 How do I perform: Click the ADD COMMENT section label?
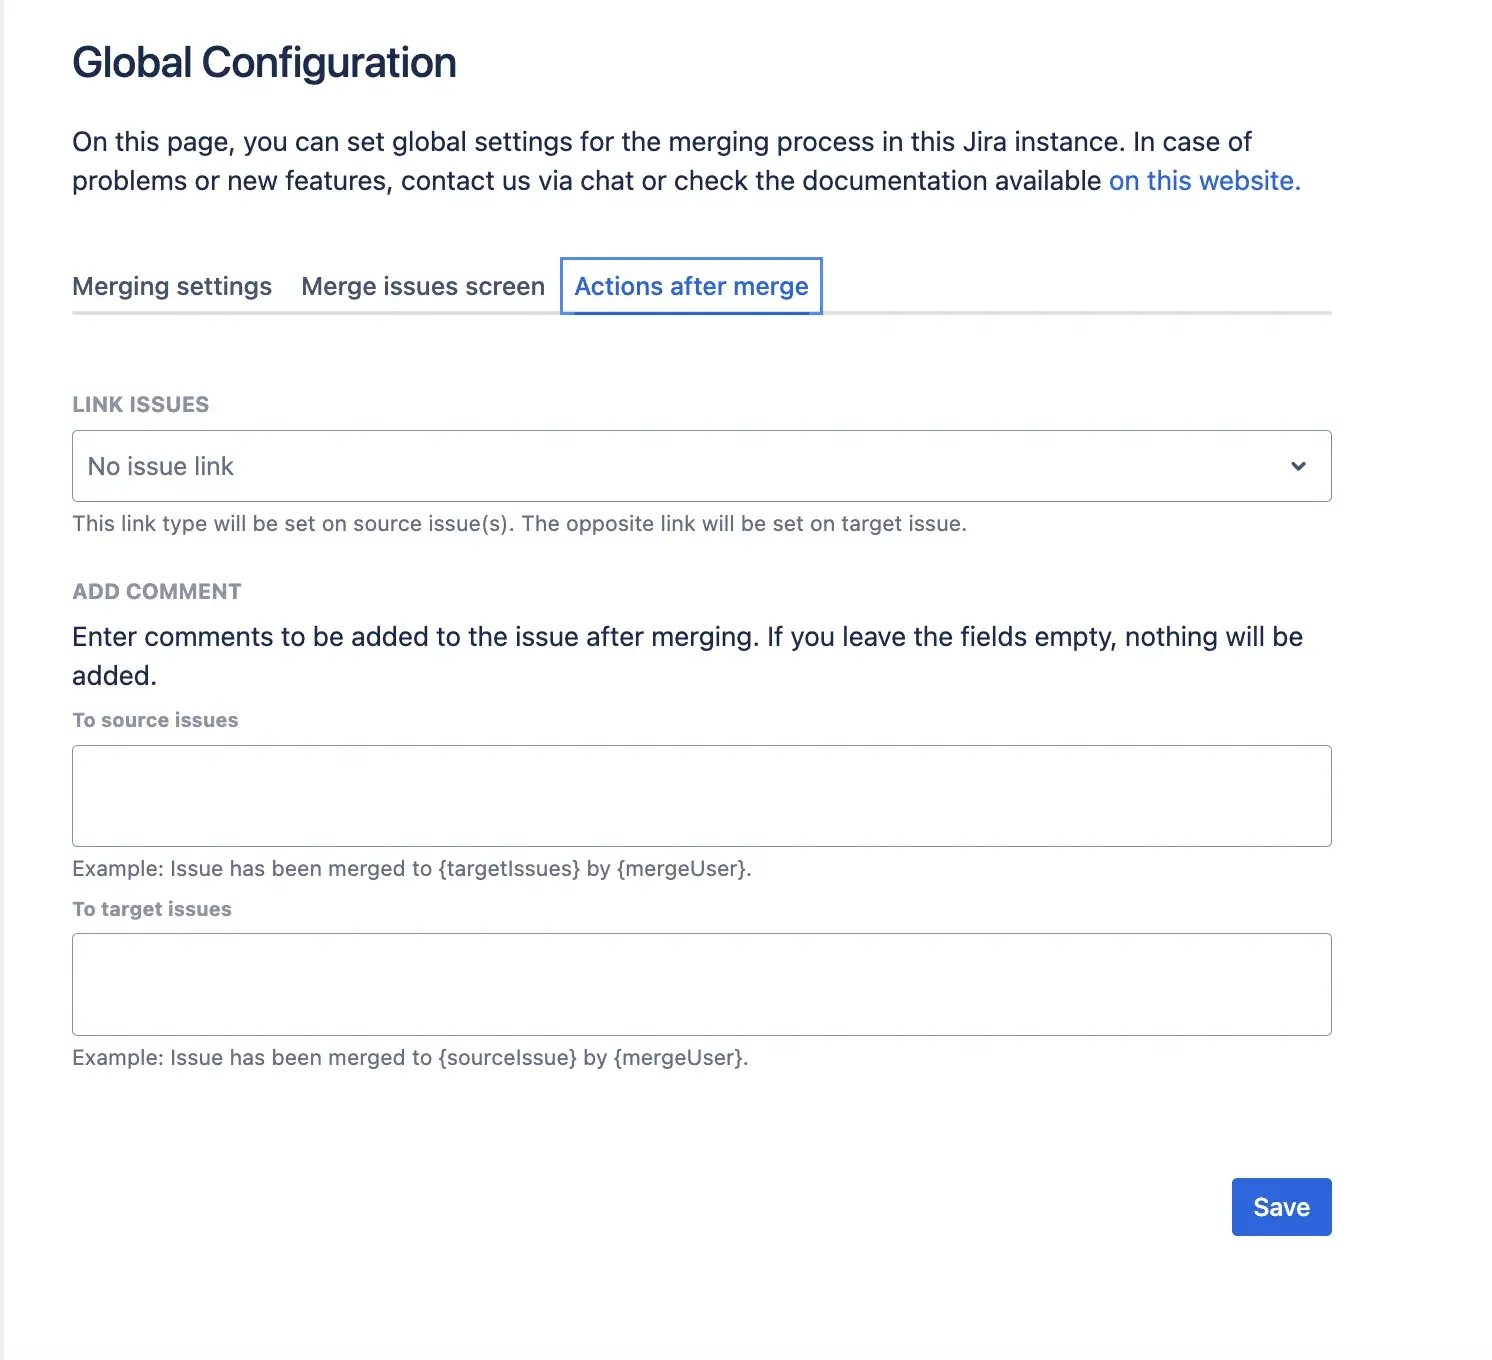point(156,591)
